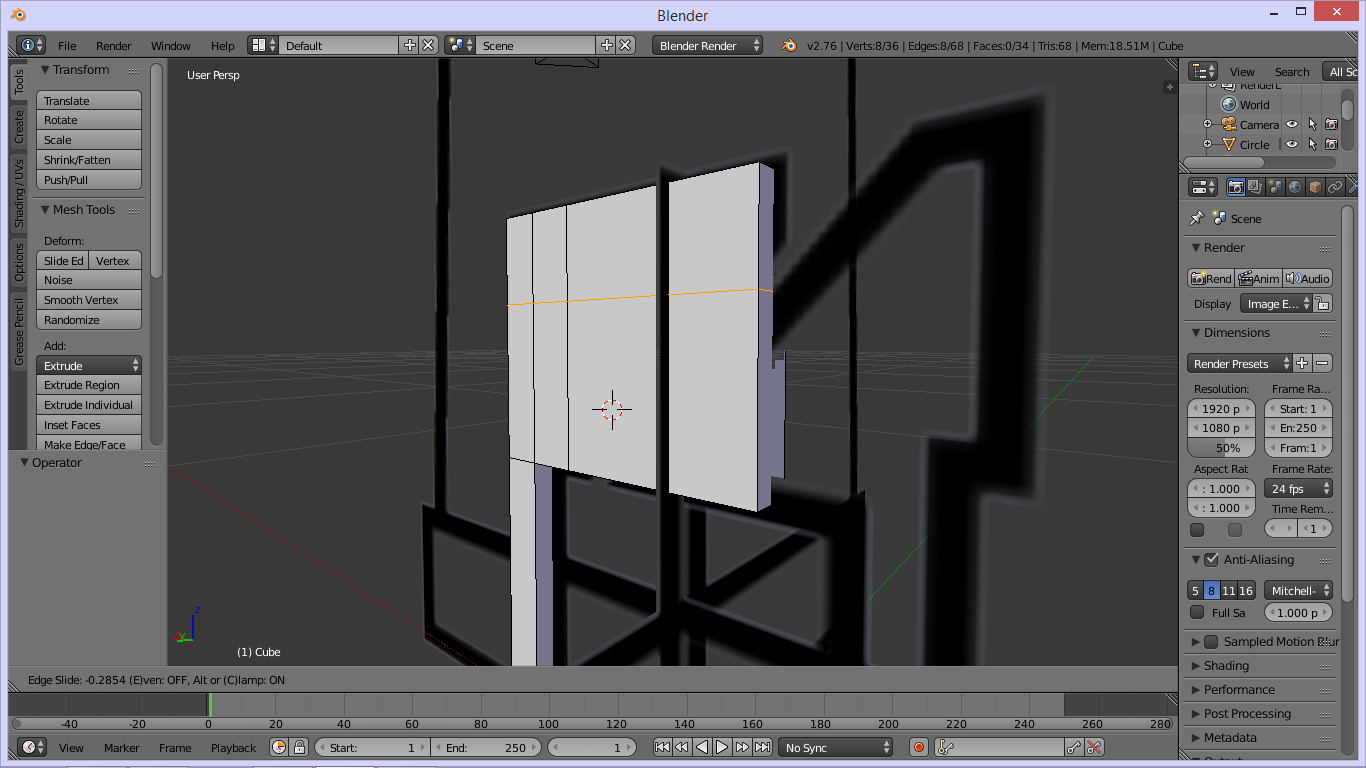
Task: Open the Object properties tab (cube icon)
Action: coord(1315,187)
